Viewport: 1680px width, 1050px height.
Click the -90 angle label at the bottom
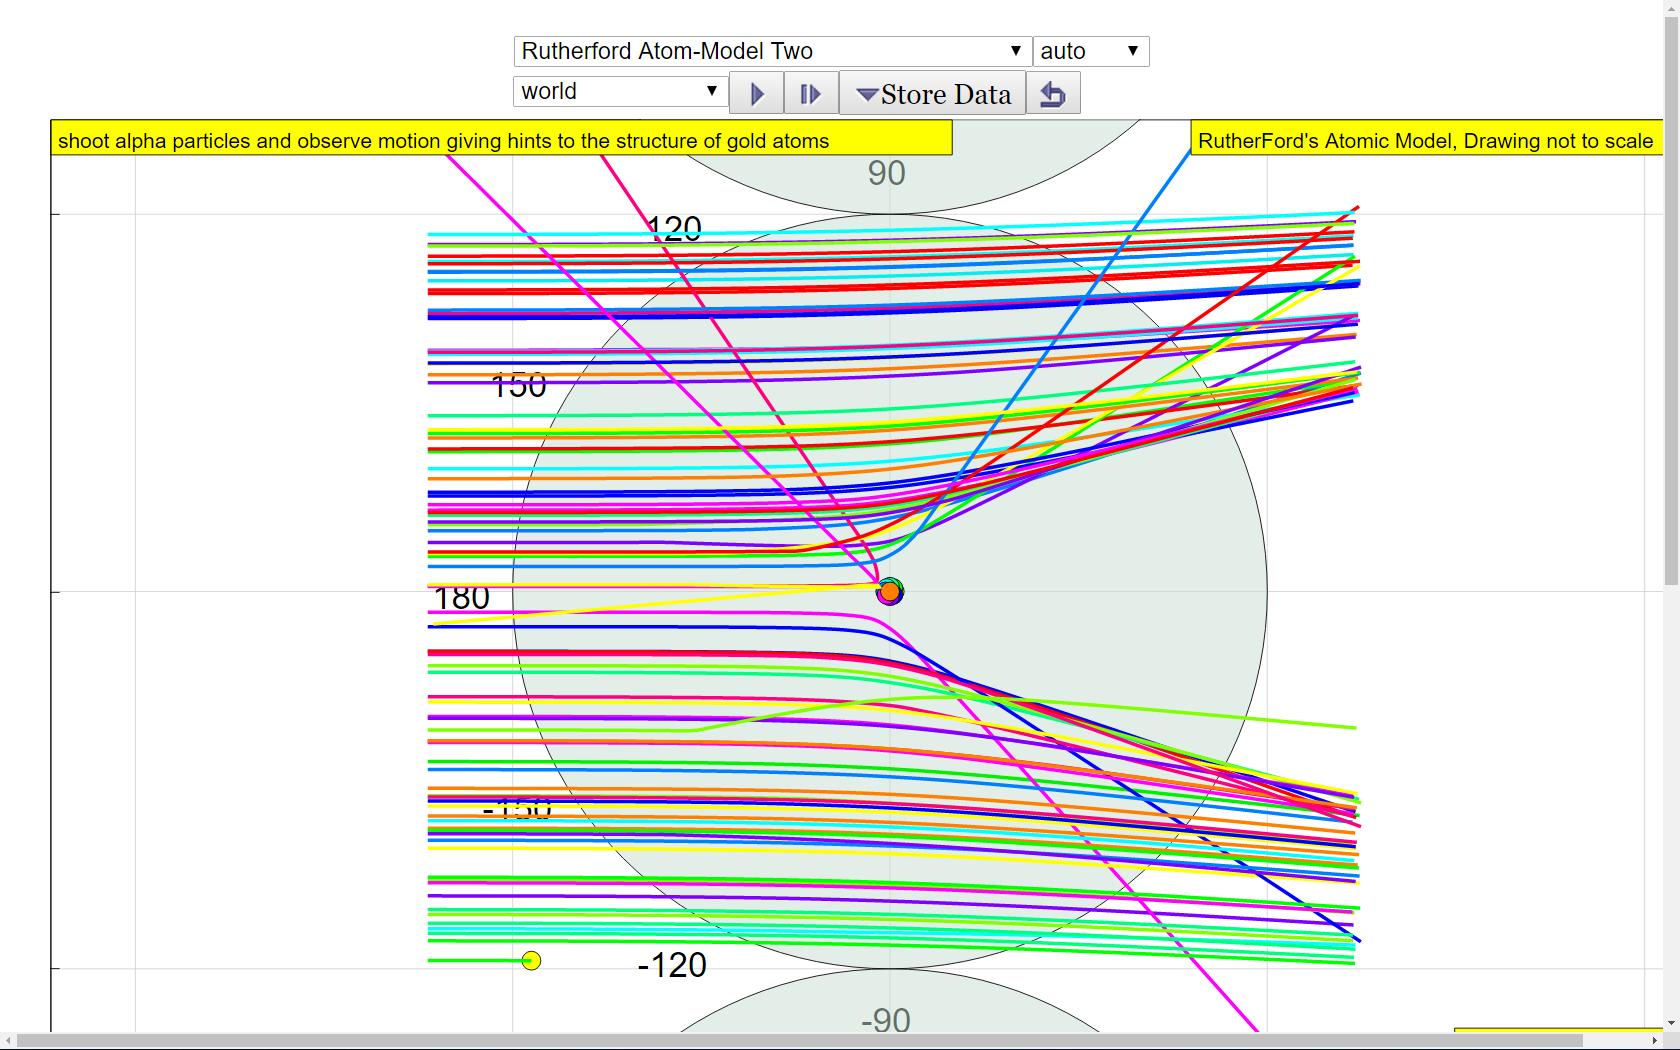(886, 1019)
